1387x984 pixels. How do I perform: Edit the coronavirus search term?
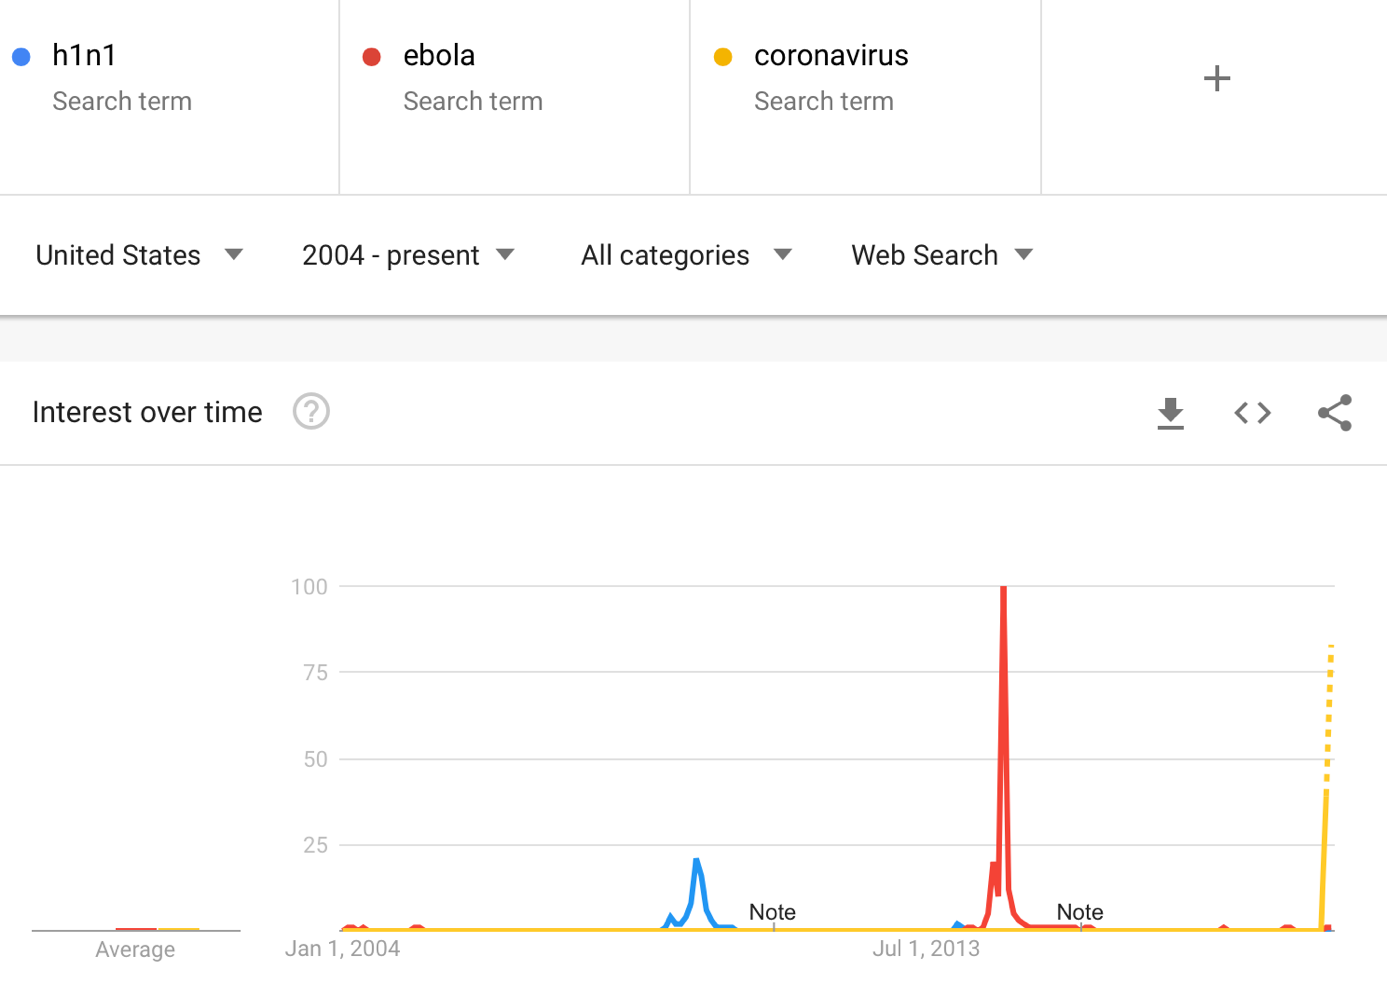[831, 55]
